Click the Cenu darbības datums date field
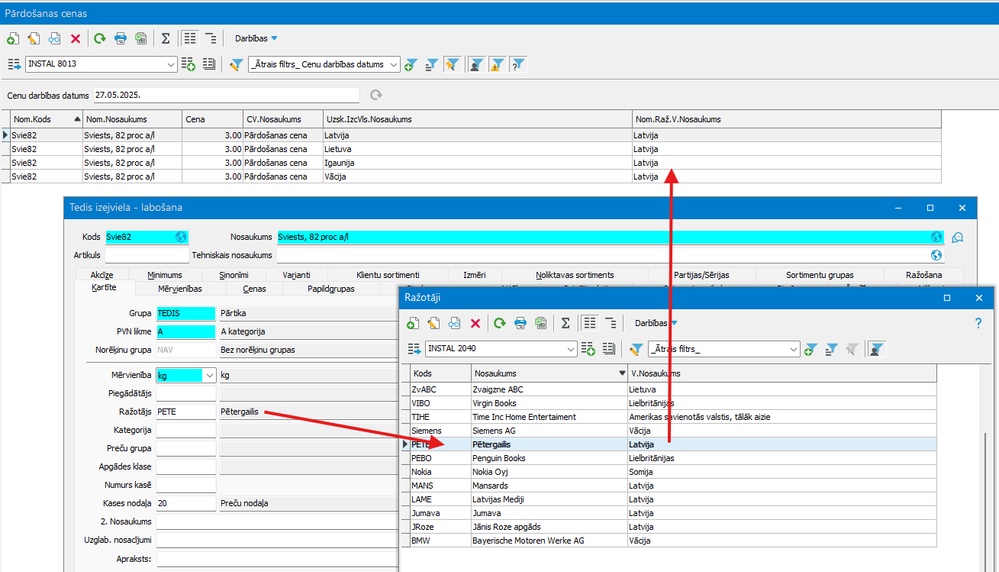The width and height of the screenshot is (999, 572). tap(226, 95)
